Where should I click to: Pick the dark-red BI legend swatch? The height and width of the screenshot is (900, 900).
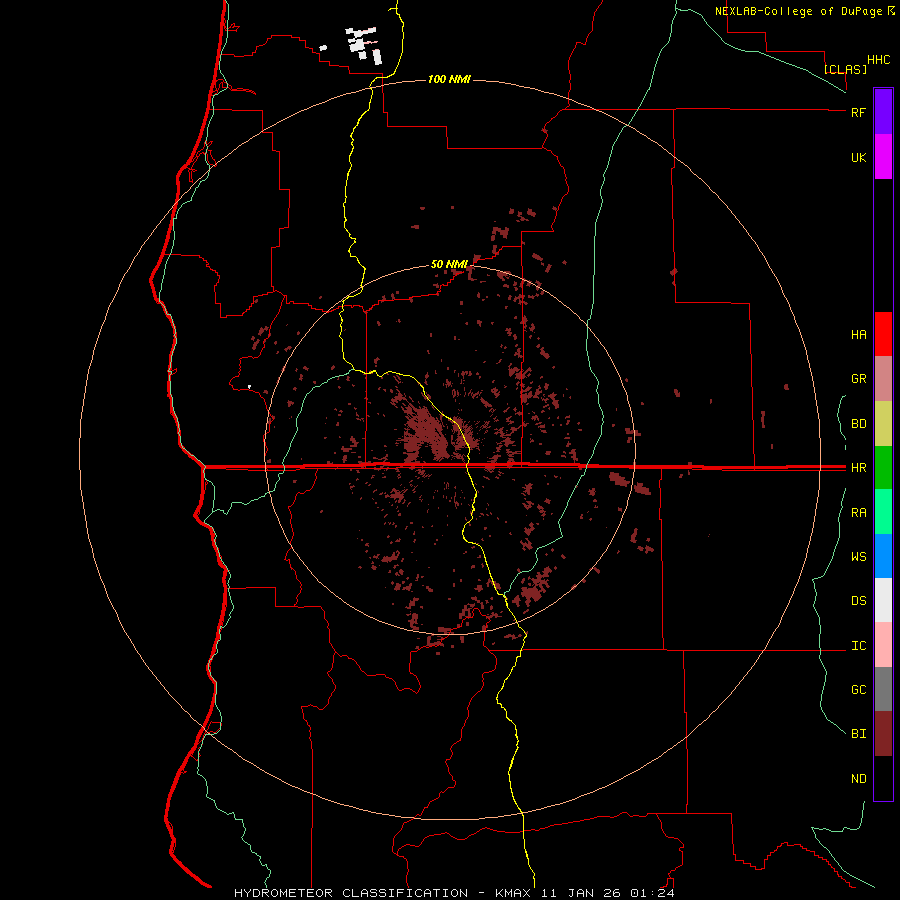[x=883, y=734]
